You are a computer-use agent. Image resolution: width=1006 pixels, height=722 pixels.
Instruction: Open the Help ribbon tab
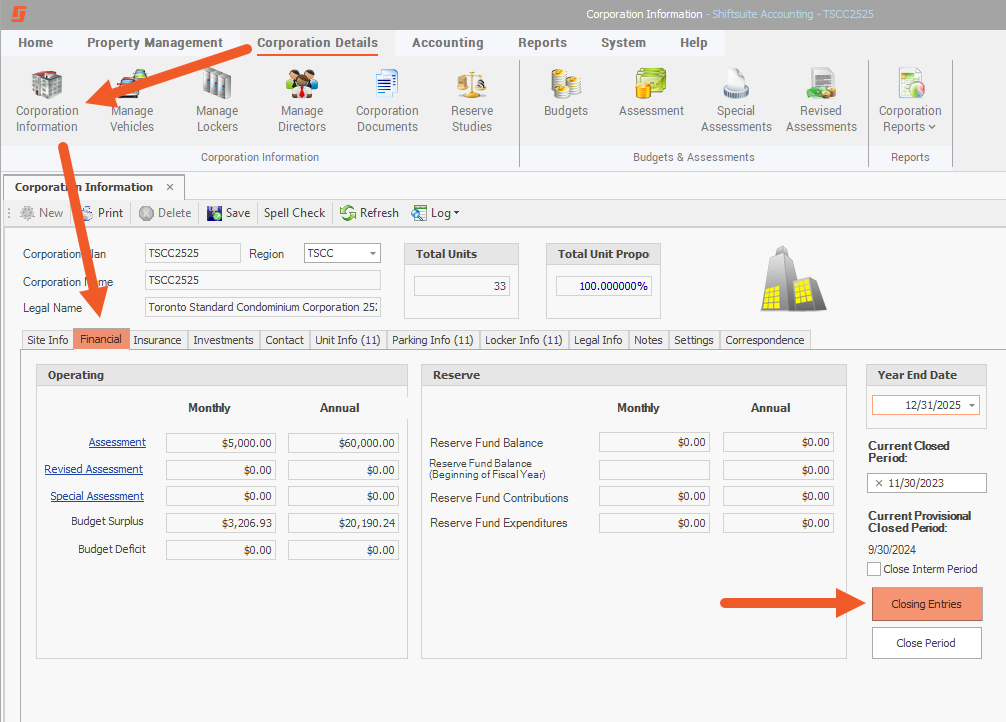(694, 43)
